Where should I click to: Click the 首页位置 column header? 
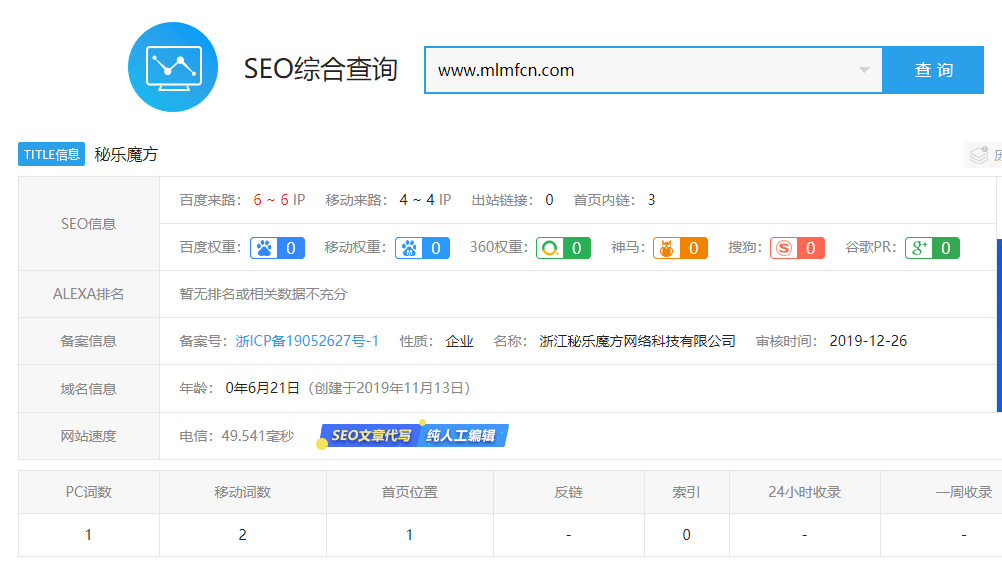tap(410, 492)
